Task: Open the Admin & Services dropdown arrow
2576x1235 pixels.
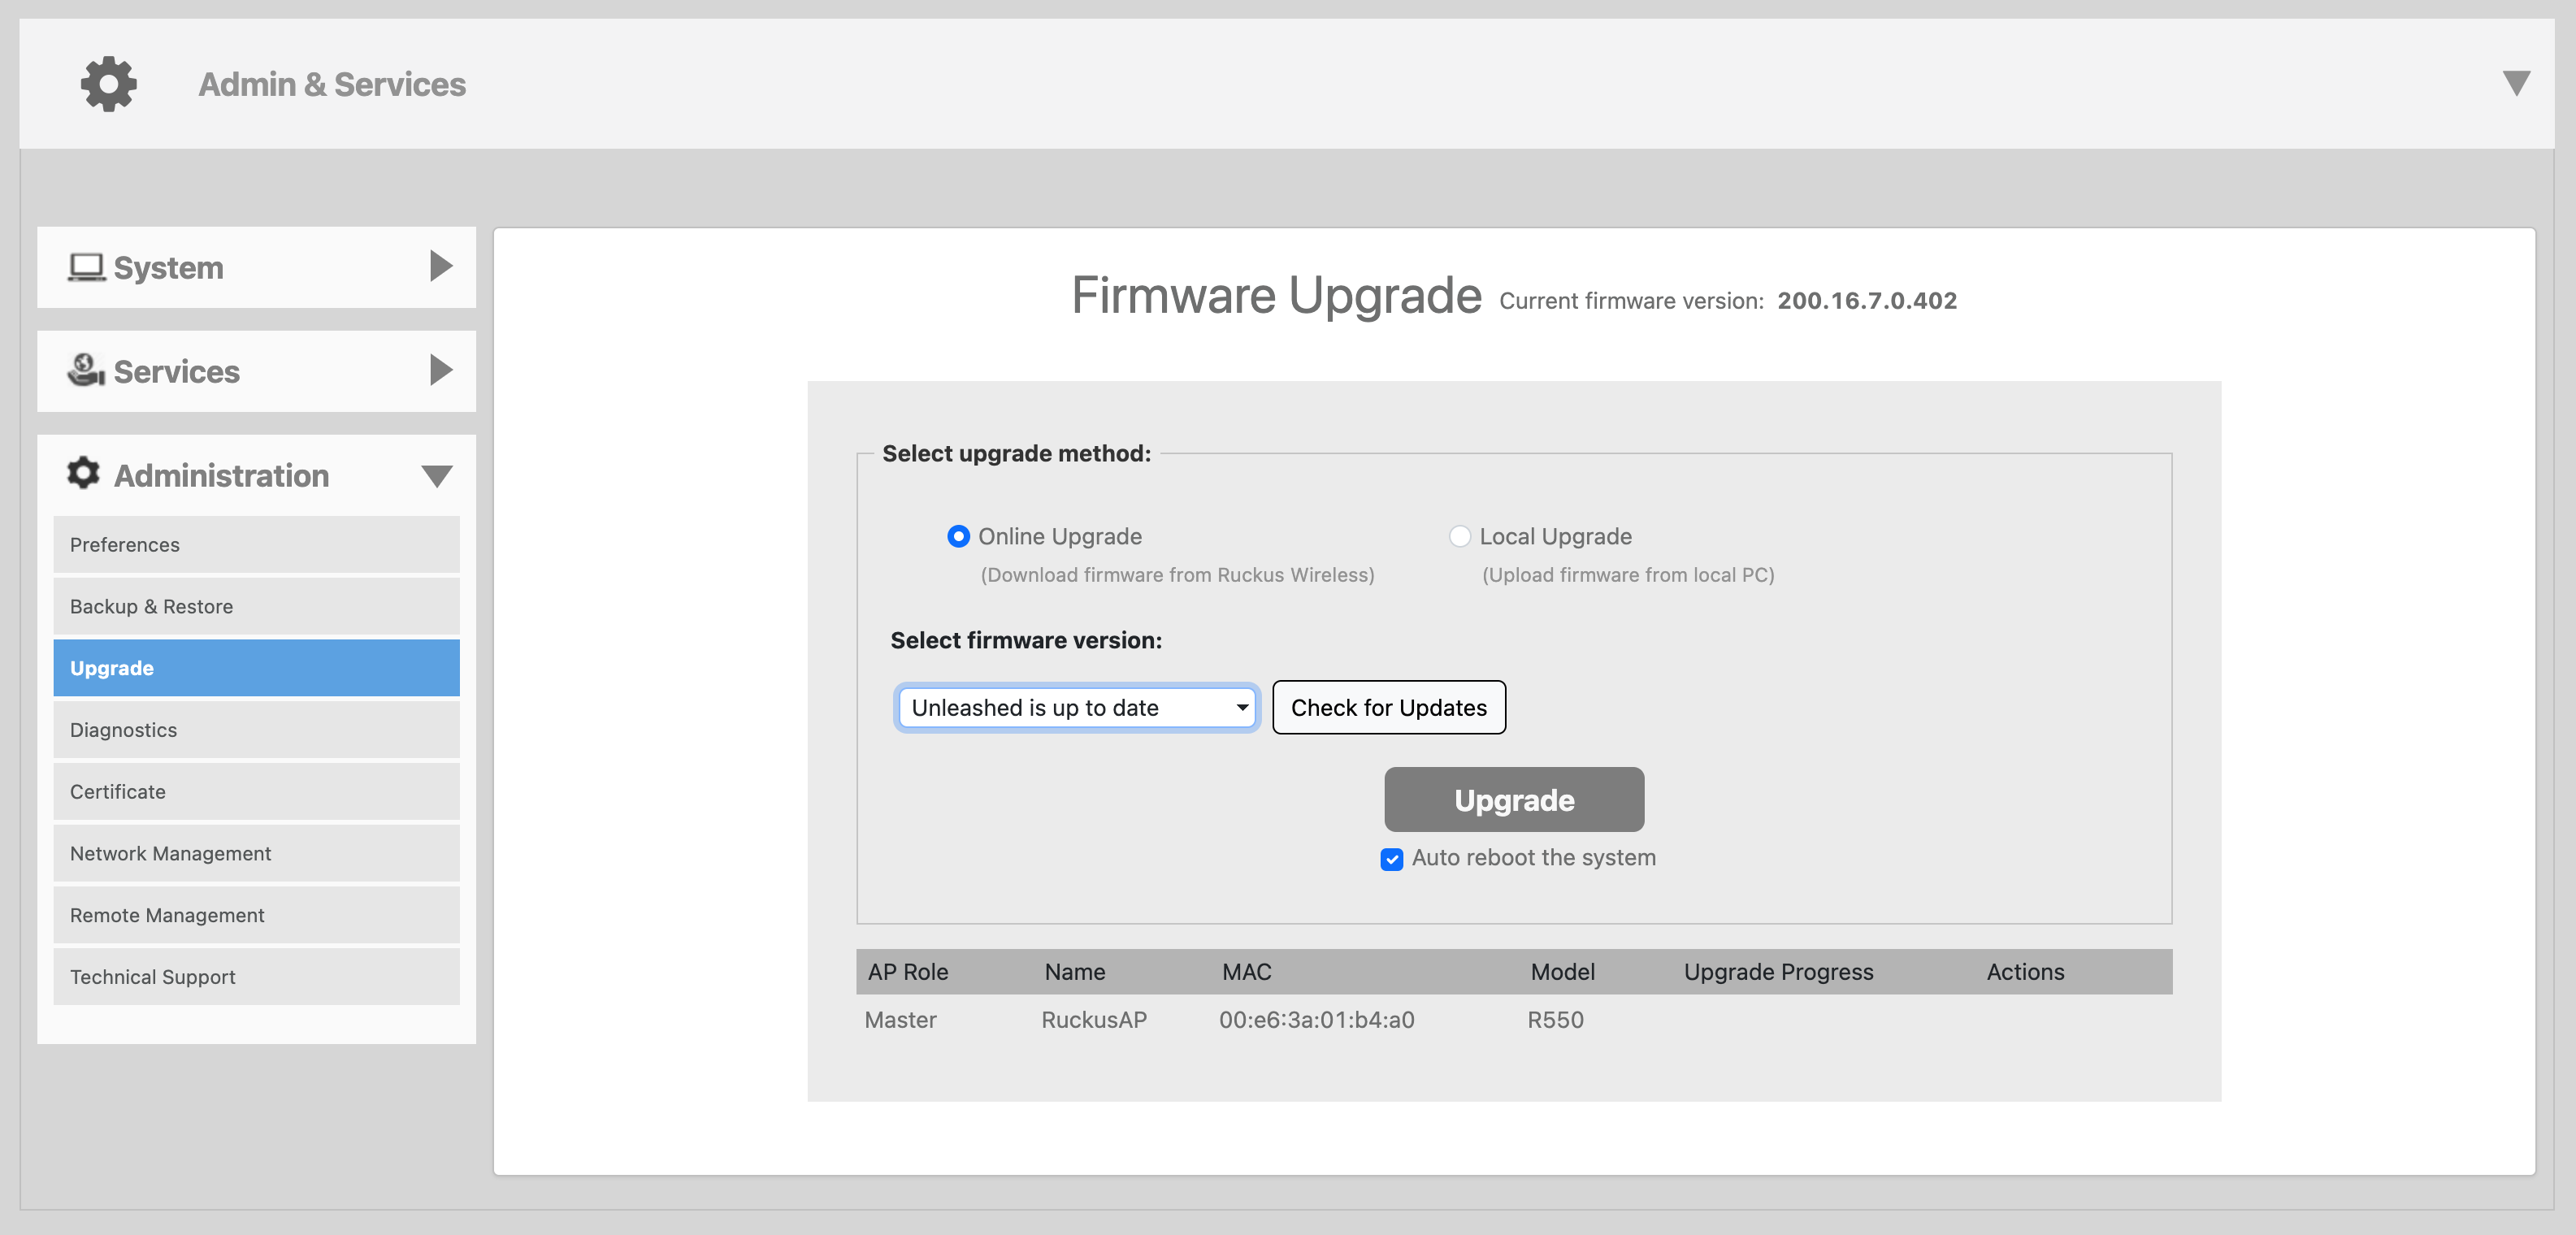Action: pyautogui.click(x=2515, y=82)
